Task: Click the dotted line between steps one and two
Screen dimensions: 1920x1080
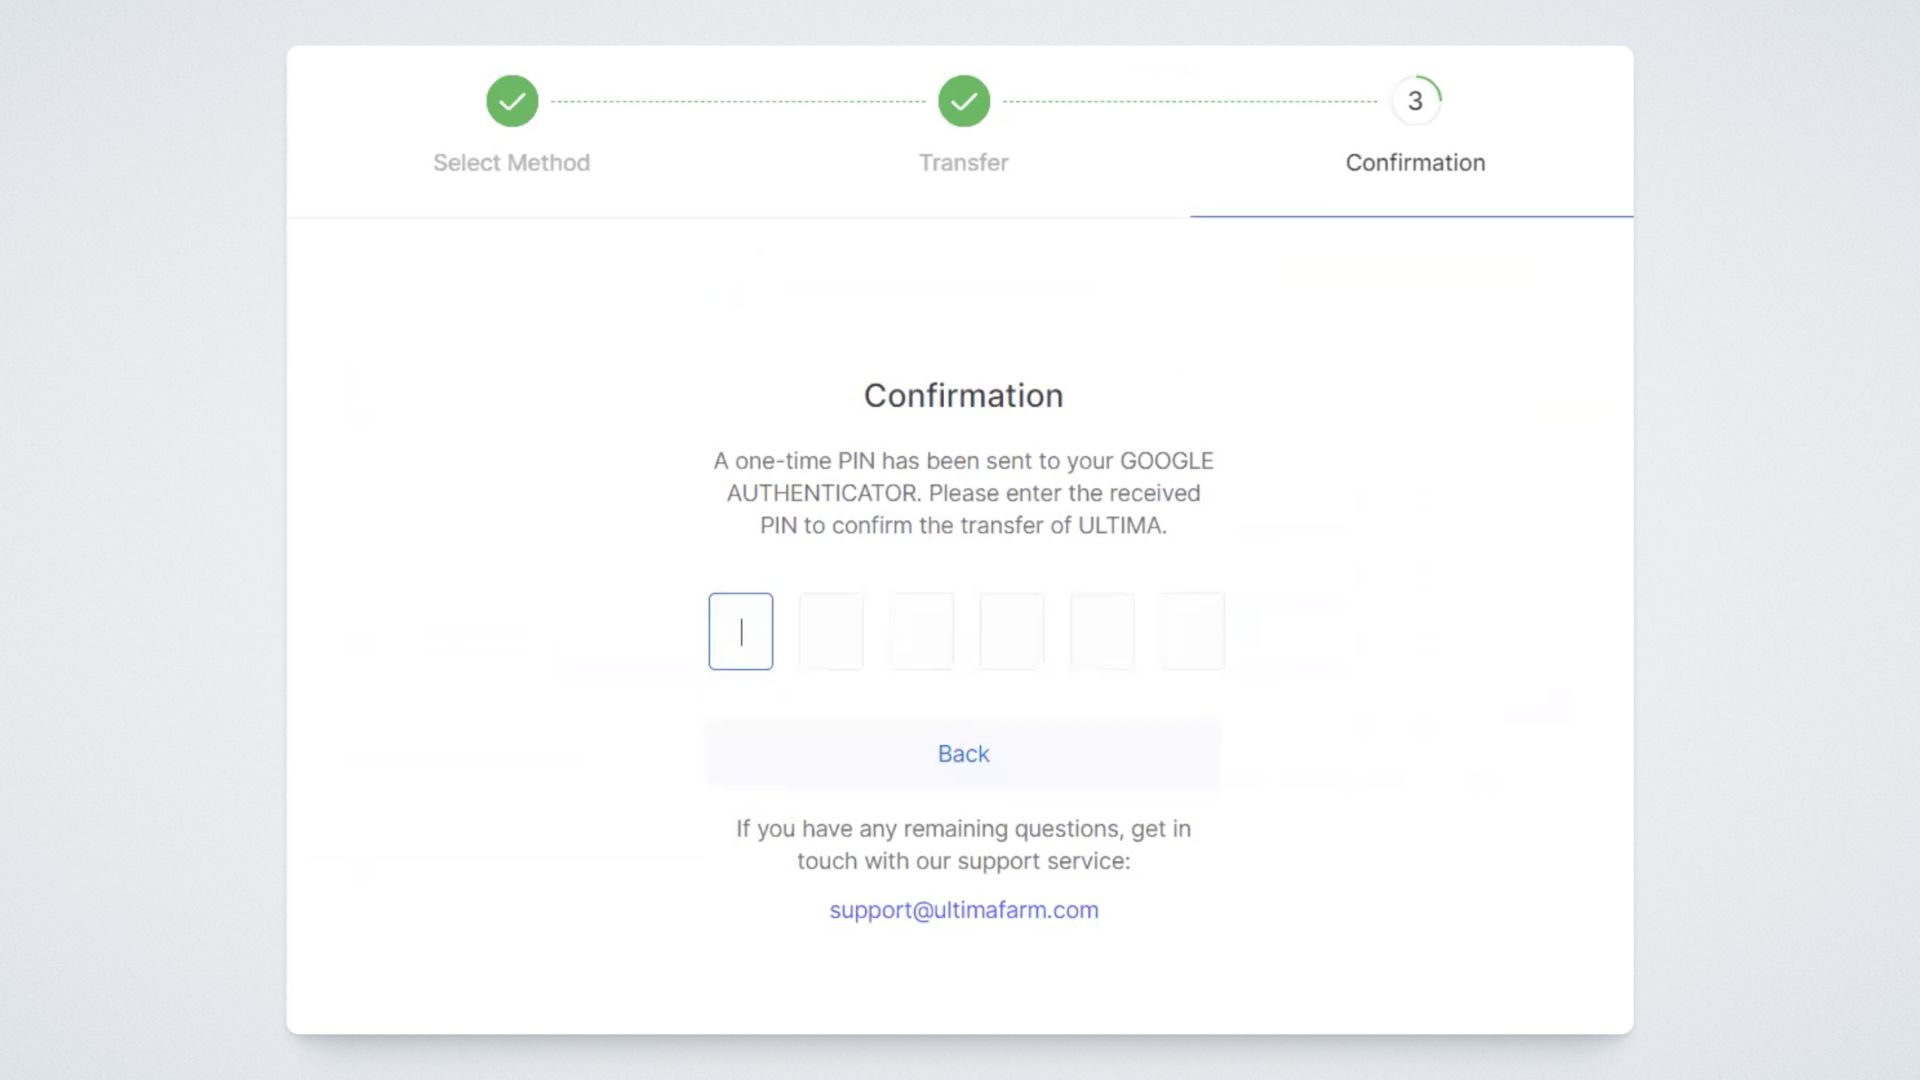Action: 738,101
